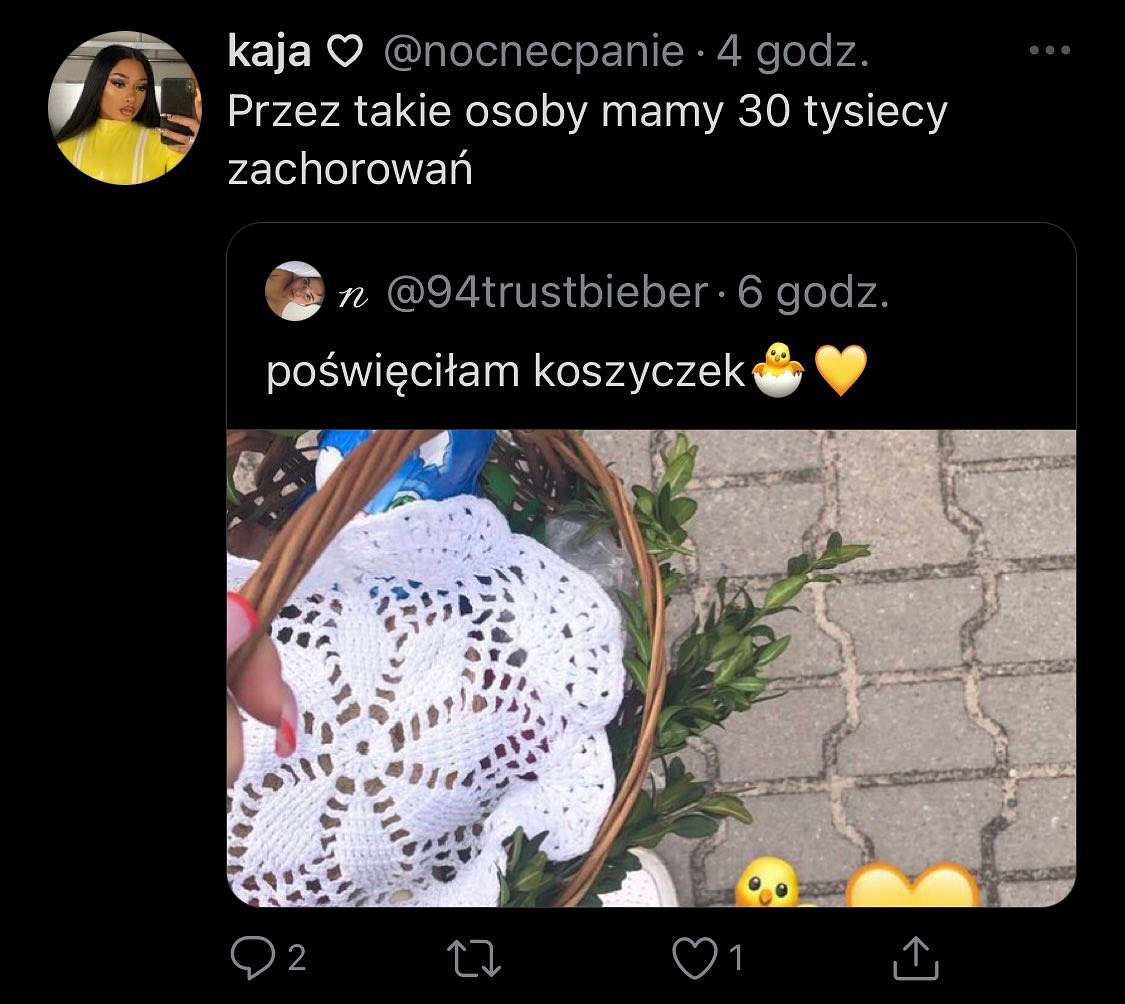Tap the yellow heart emoji in quote
Viewport: 1125px width, 1004px height.
click(842, 370)
